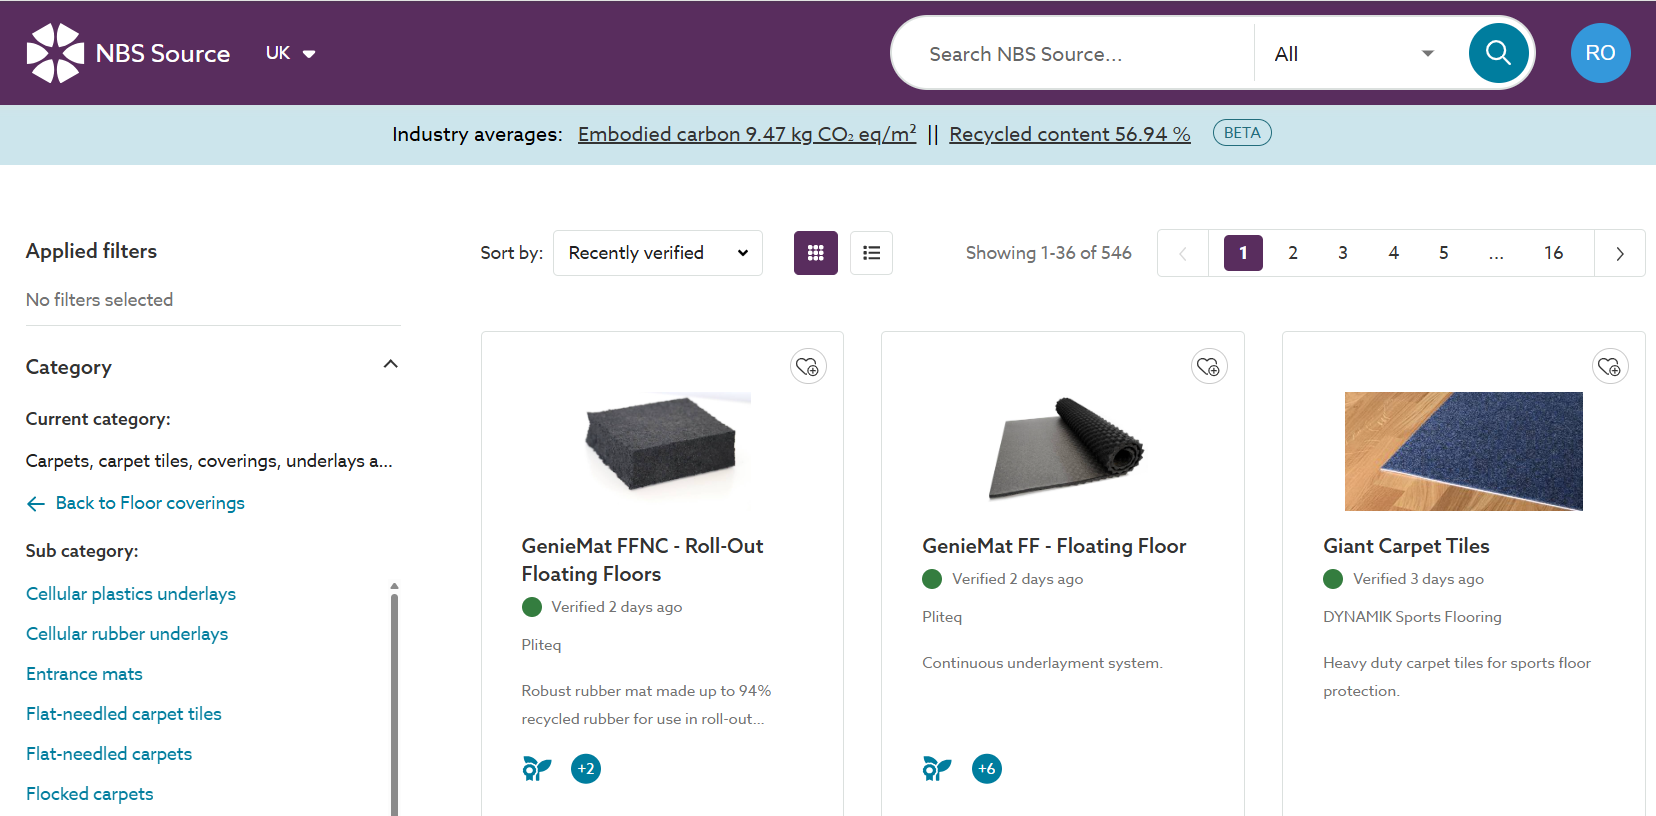The image size is (1656, 816).
Task: Click pagination ellipsis between 5 and 16
Action: pos(1495,253)
